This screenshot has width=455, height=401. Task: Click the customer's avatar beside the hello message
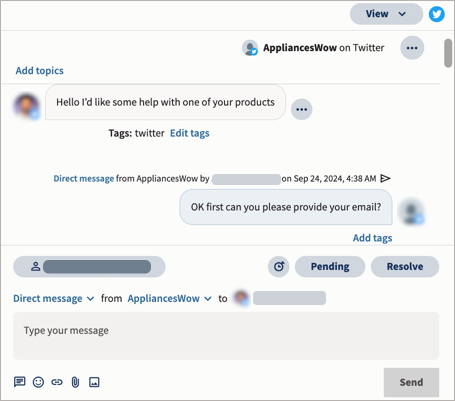(x=27, y=106)
